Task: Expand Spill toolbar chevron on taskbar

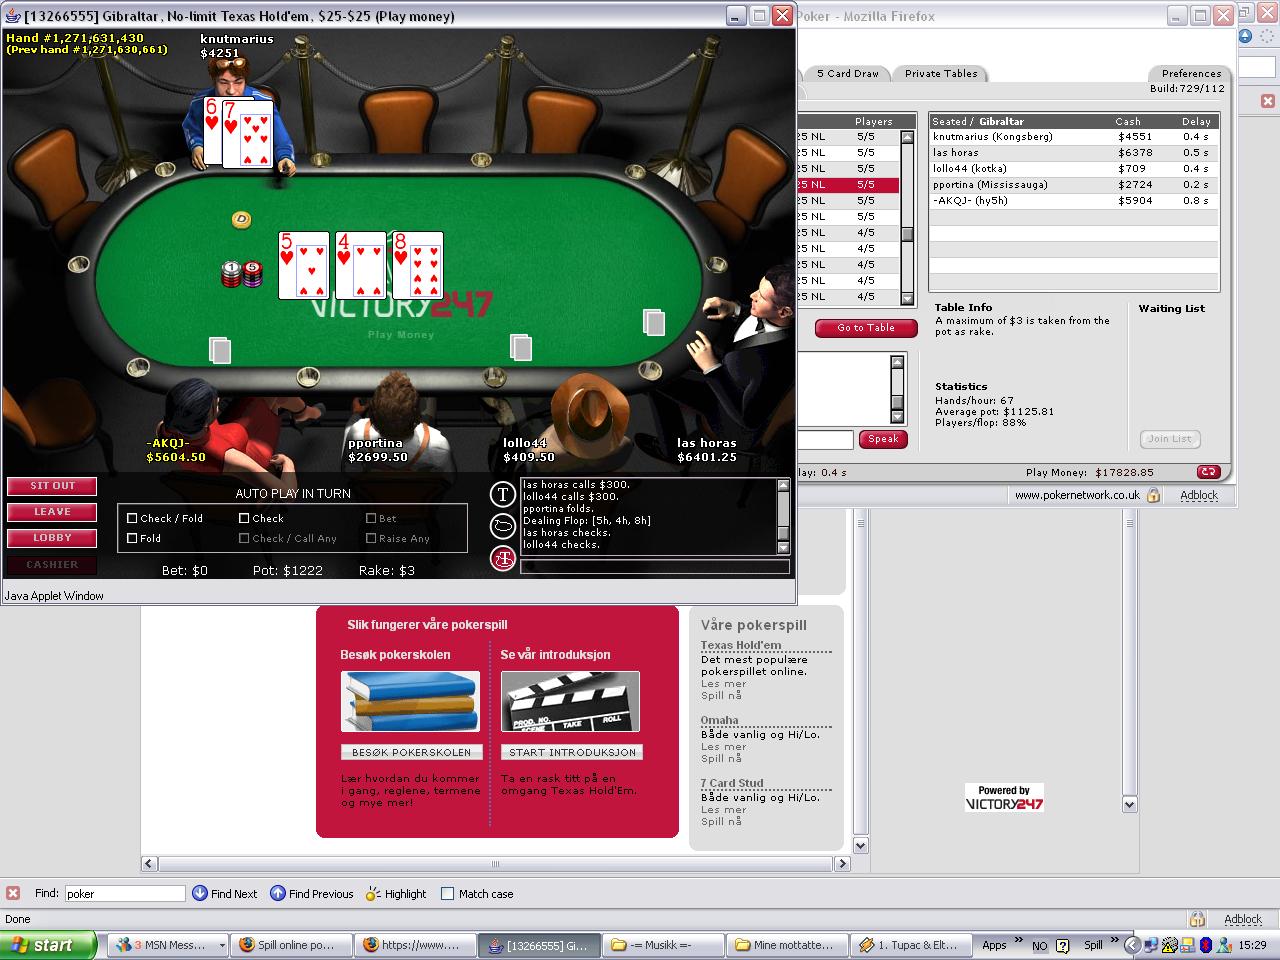Action: pyautogui.click(x=1116, y=940)
